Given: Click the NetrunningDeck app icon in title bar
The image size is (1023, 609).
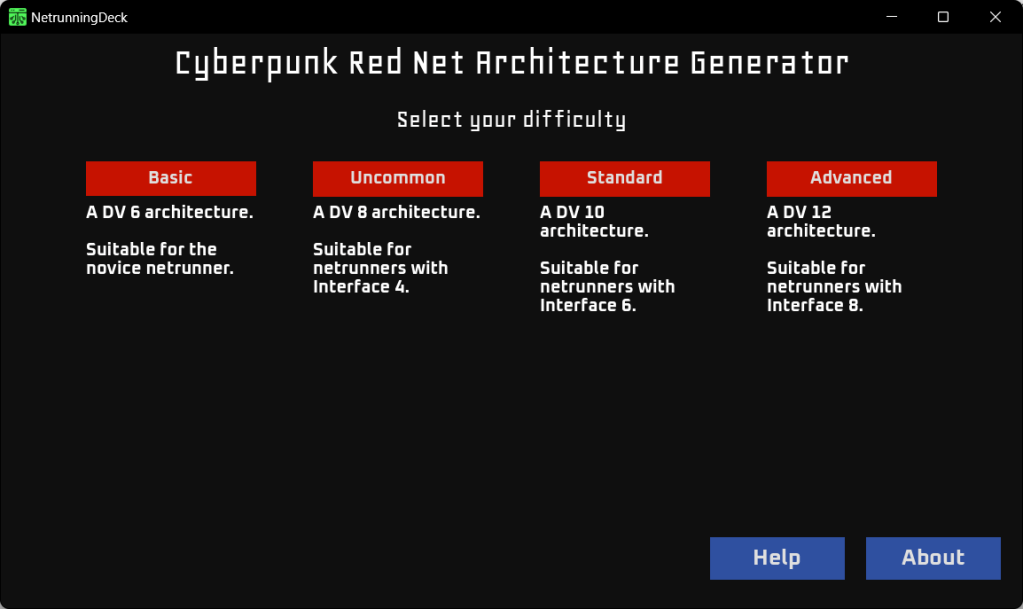Looking at the screenshot, I should click(18, 17).
